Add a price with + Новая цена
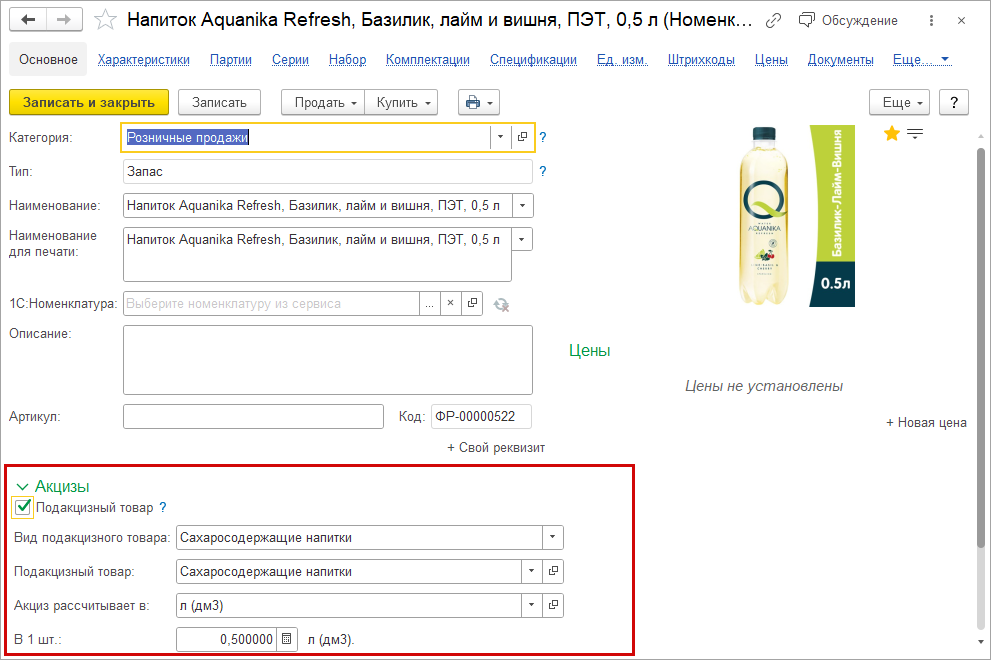Screen dimensions: 991x660 tap(926, 422)
